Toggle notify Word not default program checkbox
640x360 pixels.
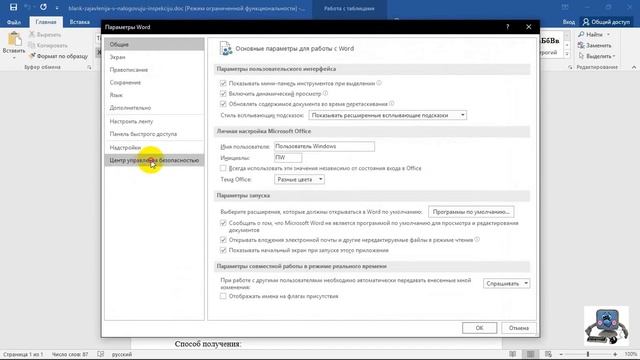point(223,223)
